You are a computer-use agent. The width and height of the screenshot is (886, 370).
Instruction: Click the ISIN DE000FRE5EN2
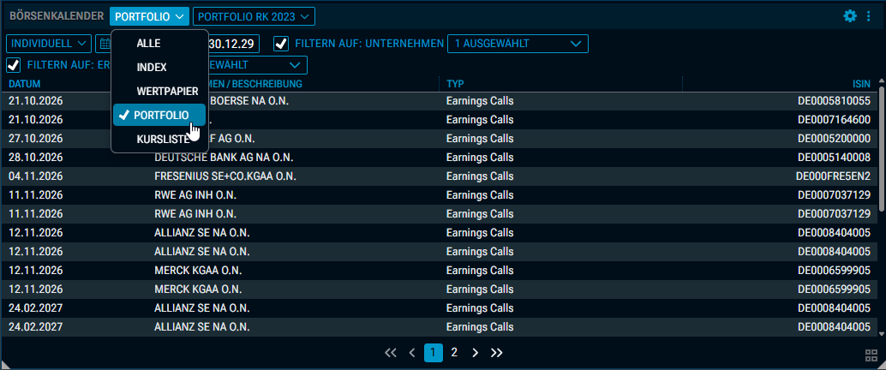coord(833,176)
